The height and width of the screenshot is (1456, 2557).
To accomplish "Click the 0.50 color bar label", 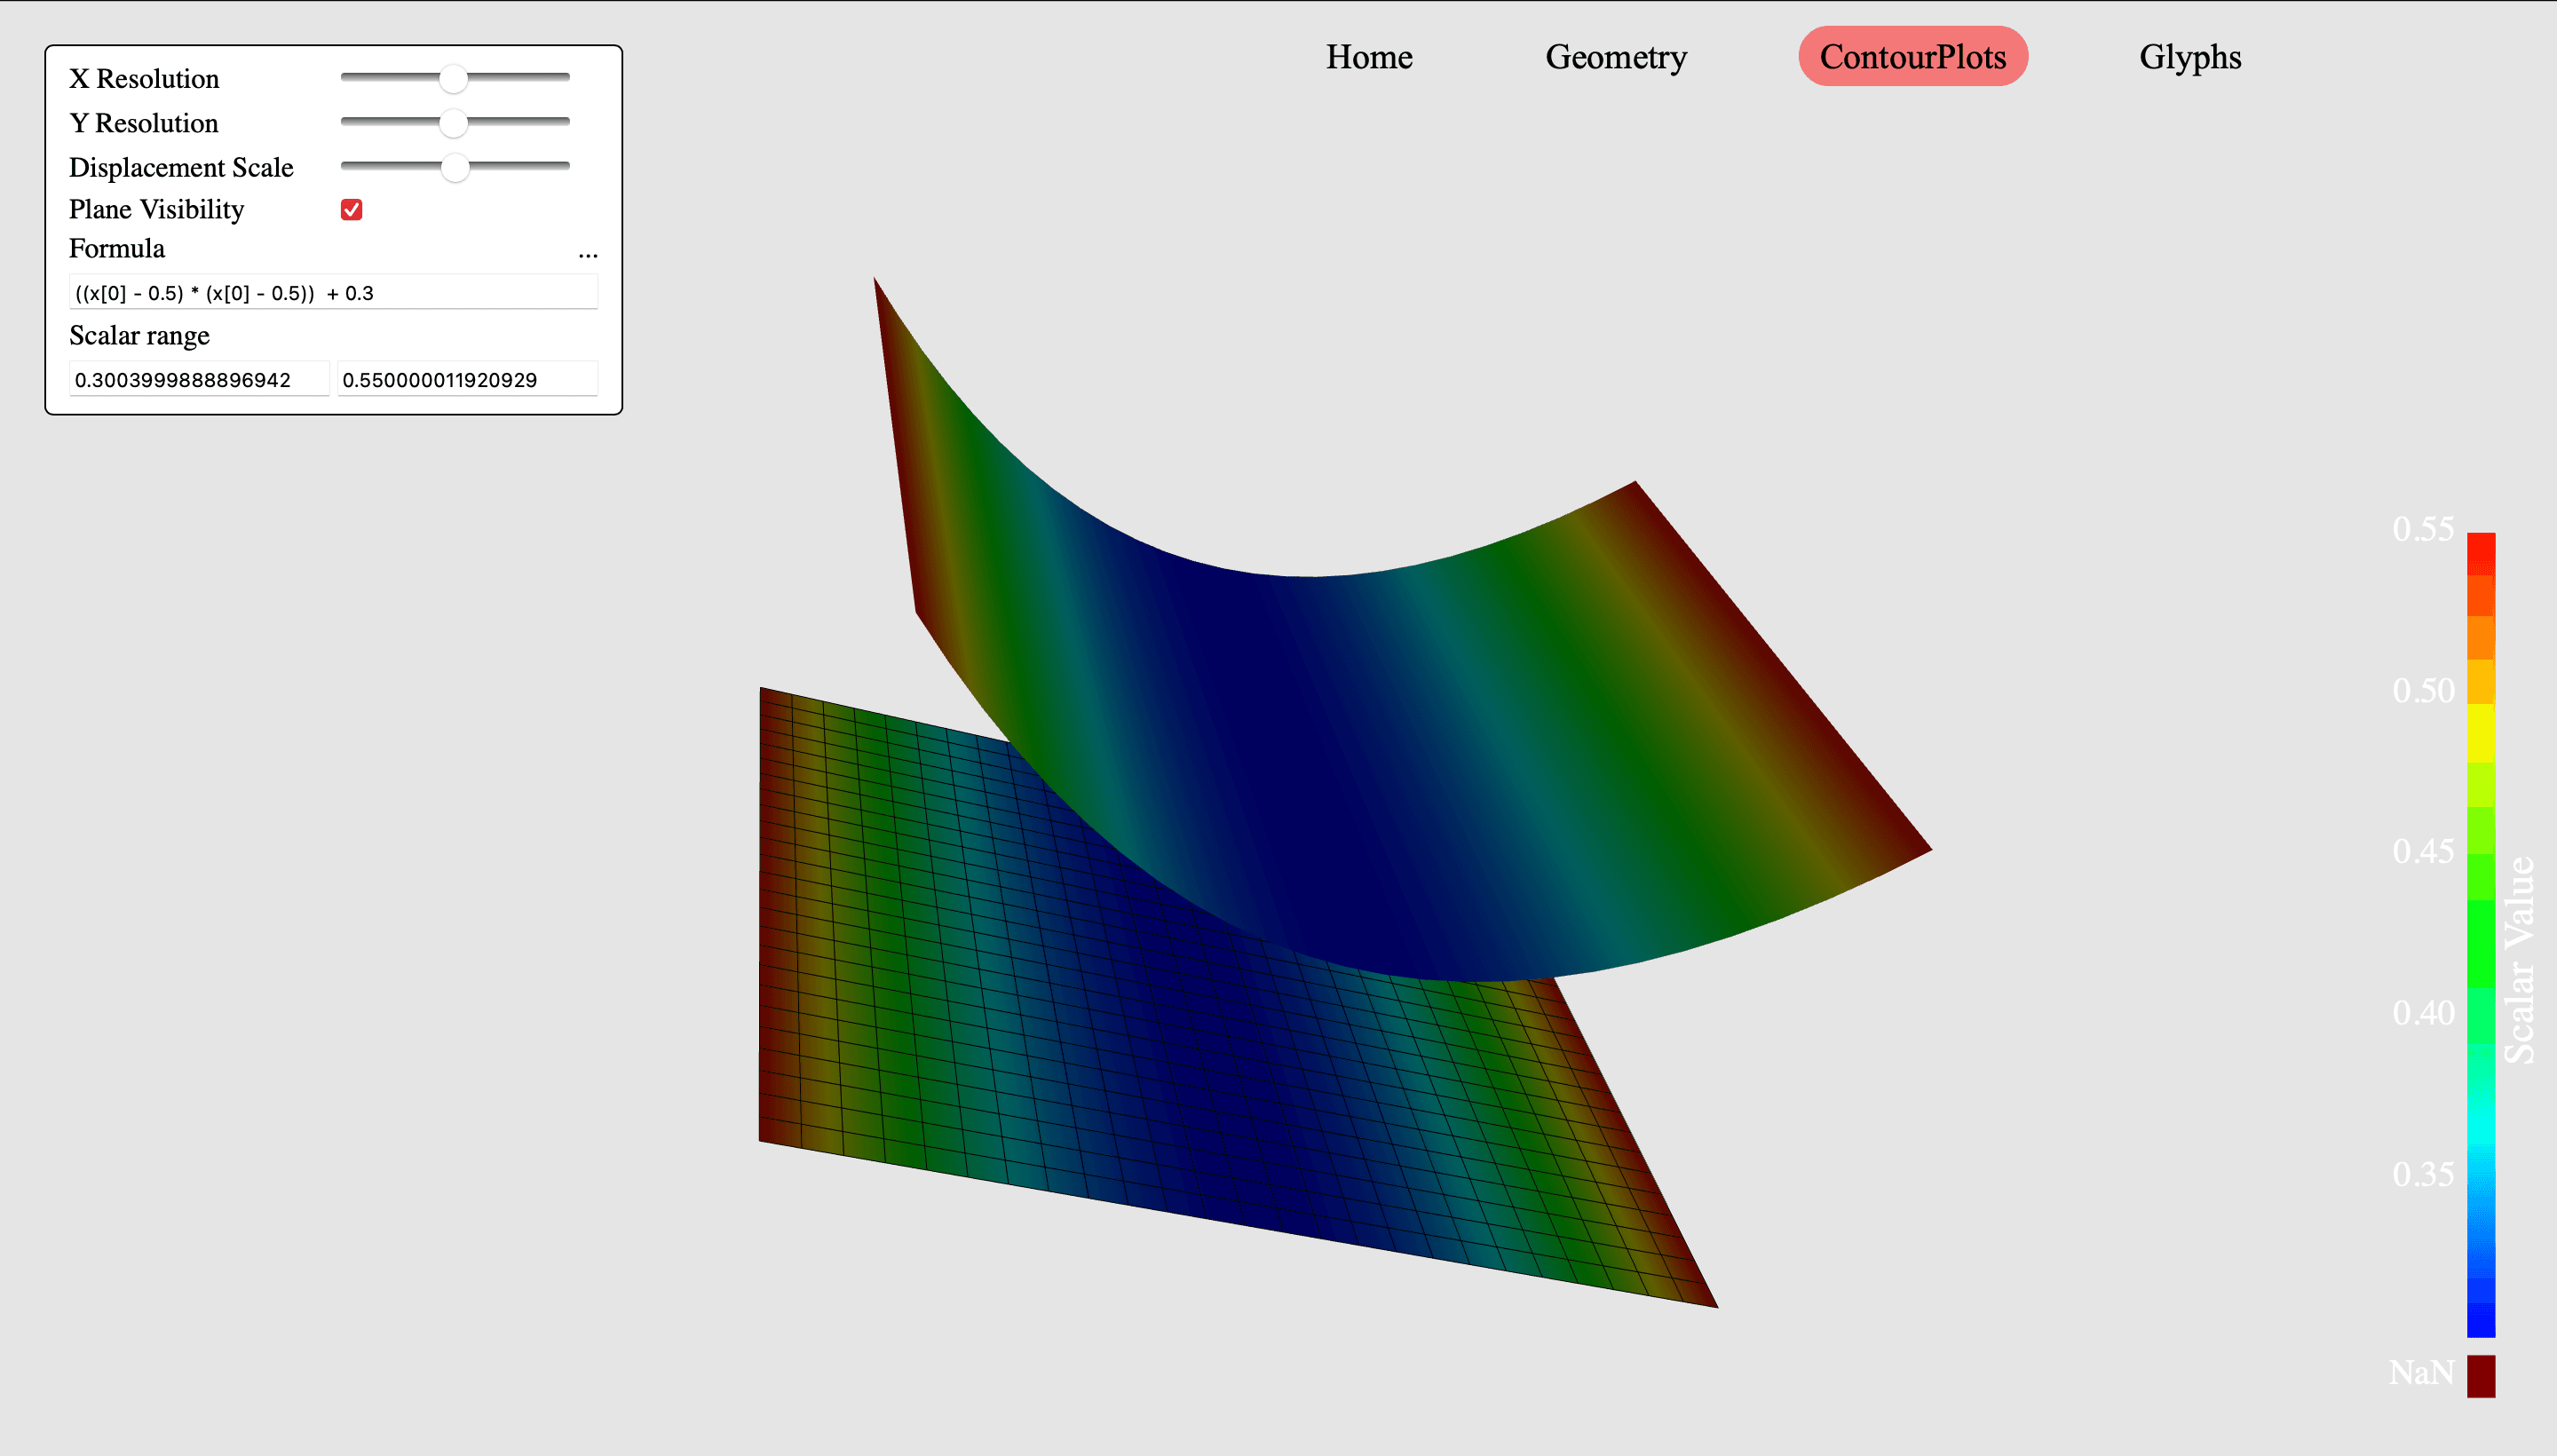I will click(x=2422, y=690).
